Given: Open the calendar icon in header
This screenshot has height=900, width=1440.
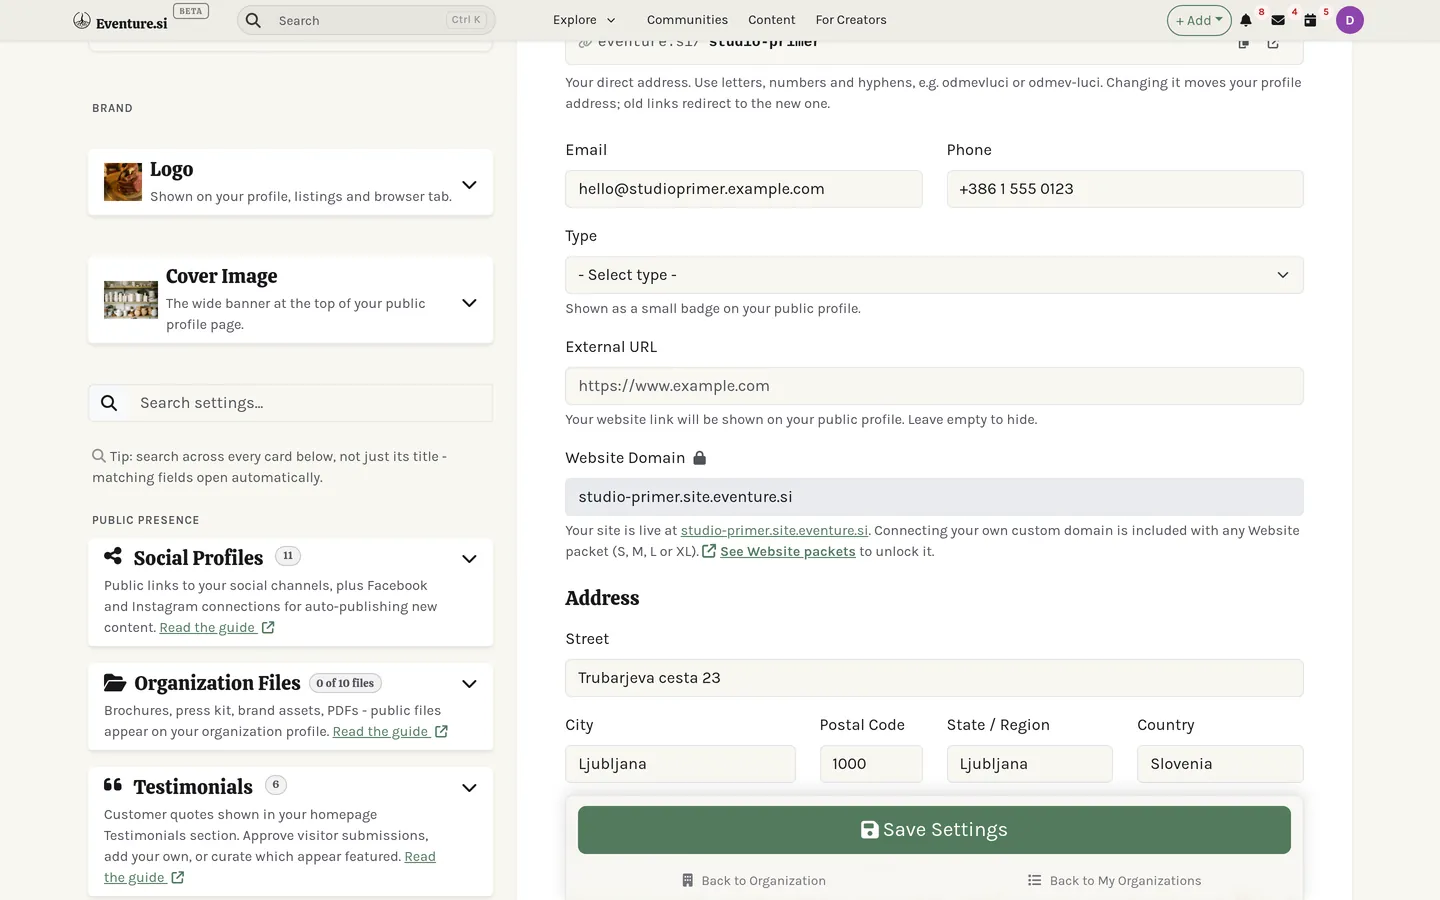Looking at the screenshot, I should point(1310,20).
